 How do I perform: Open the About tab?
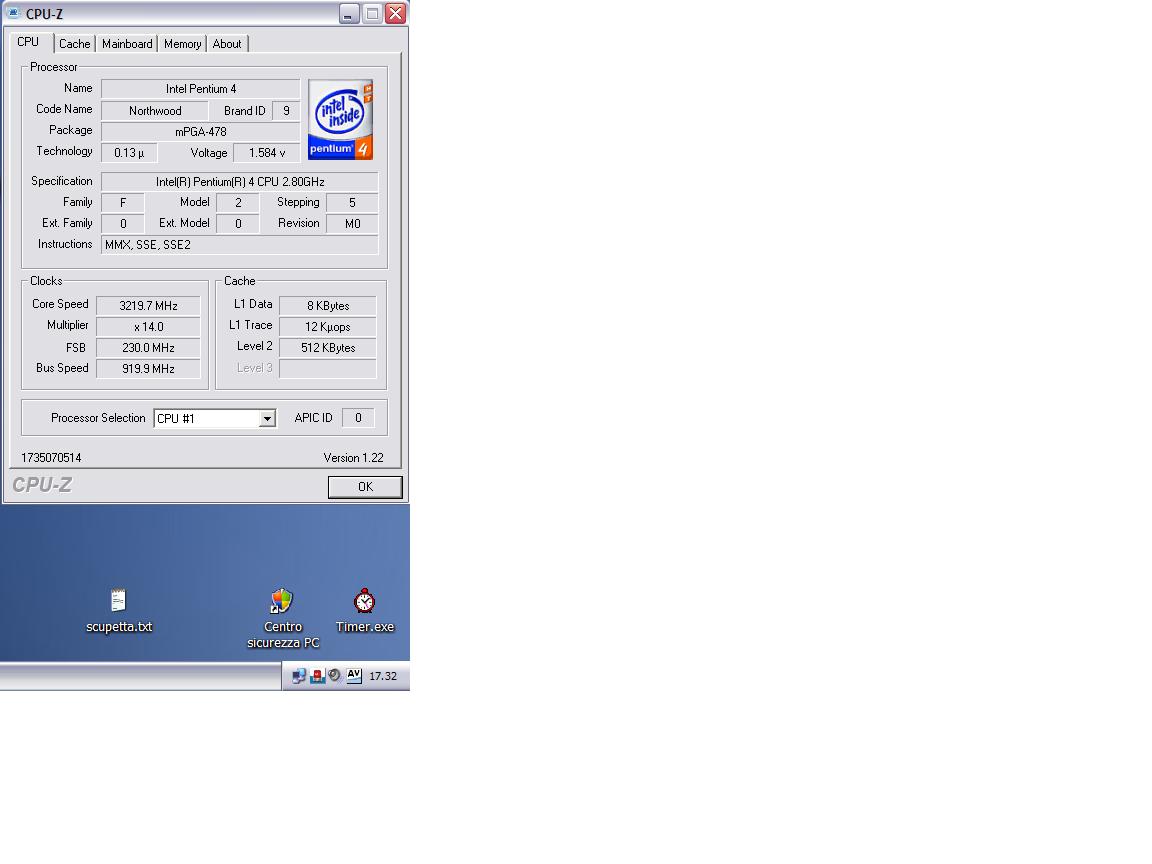(x=227, y=44)
